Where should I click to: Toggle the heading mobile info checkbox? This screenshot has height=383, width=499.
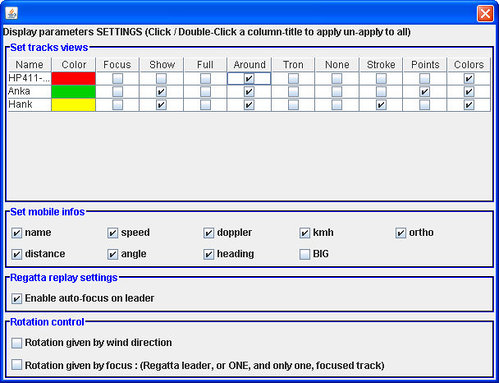(x=209, y=254)
